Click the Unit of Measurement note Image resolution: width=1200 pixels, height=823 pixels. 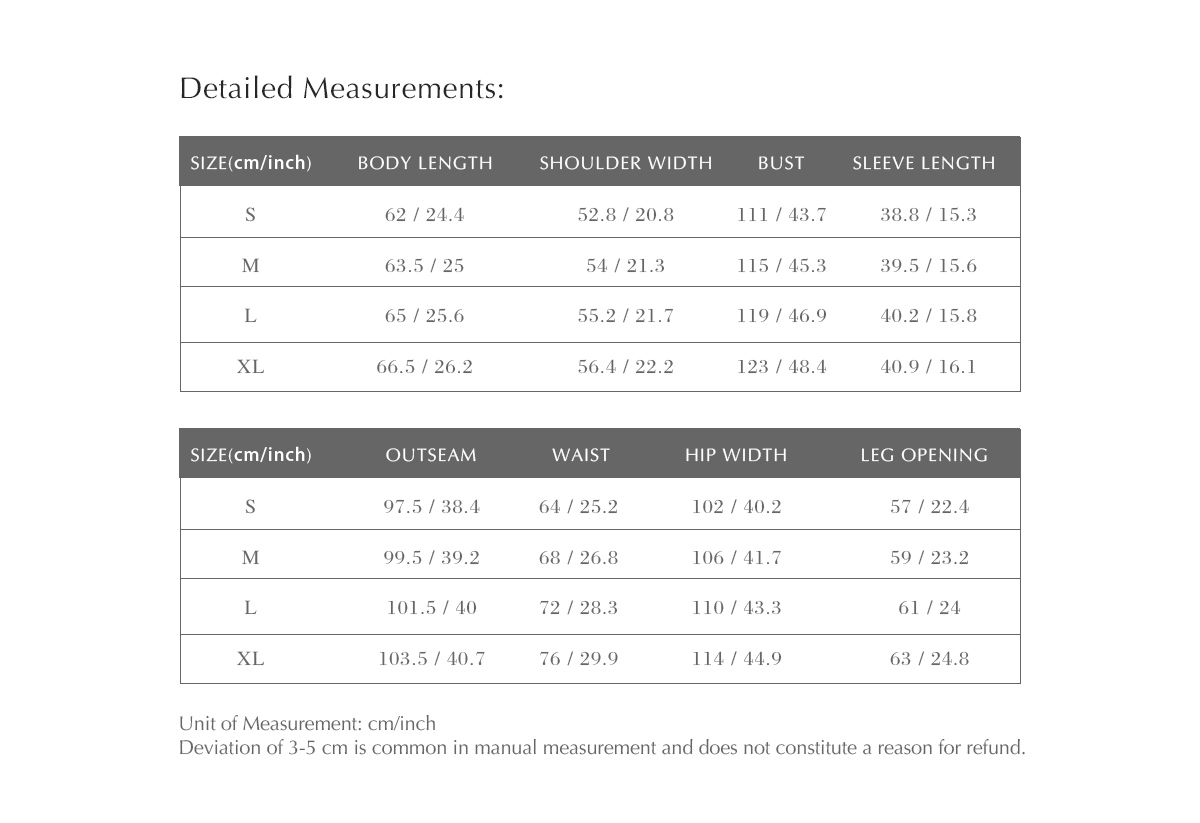308,724
